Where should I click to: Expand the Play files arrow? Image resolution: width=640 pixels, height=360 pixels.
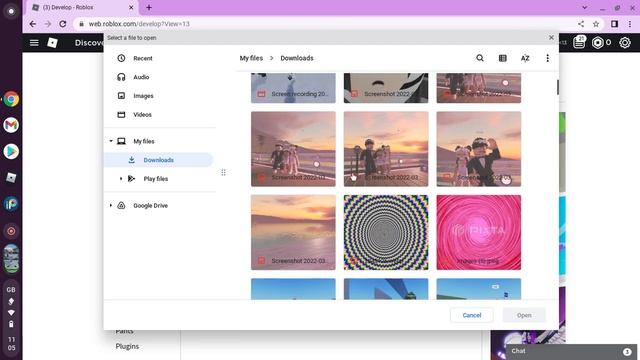(121, 179)
